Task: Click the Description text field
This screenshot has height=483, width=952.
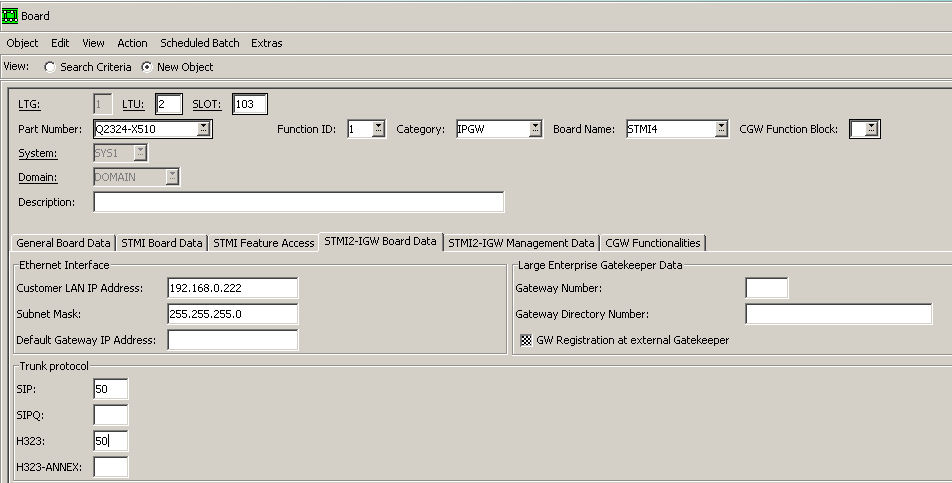Action: pos(298,202)
